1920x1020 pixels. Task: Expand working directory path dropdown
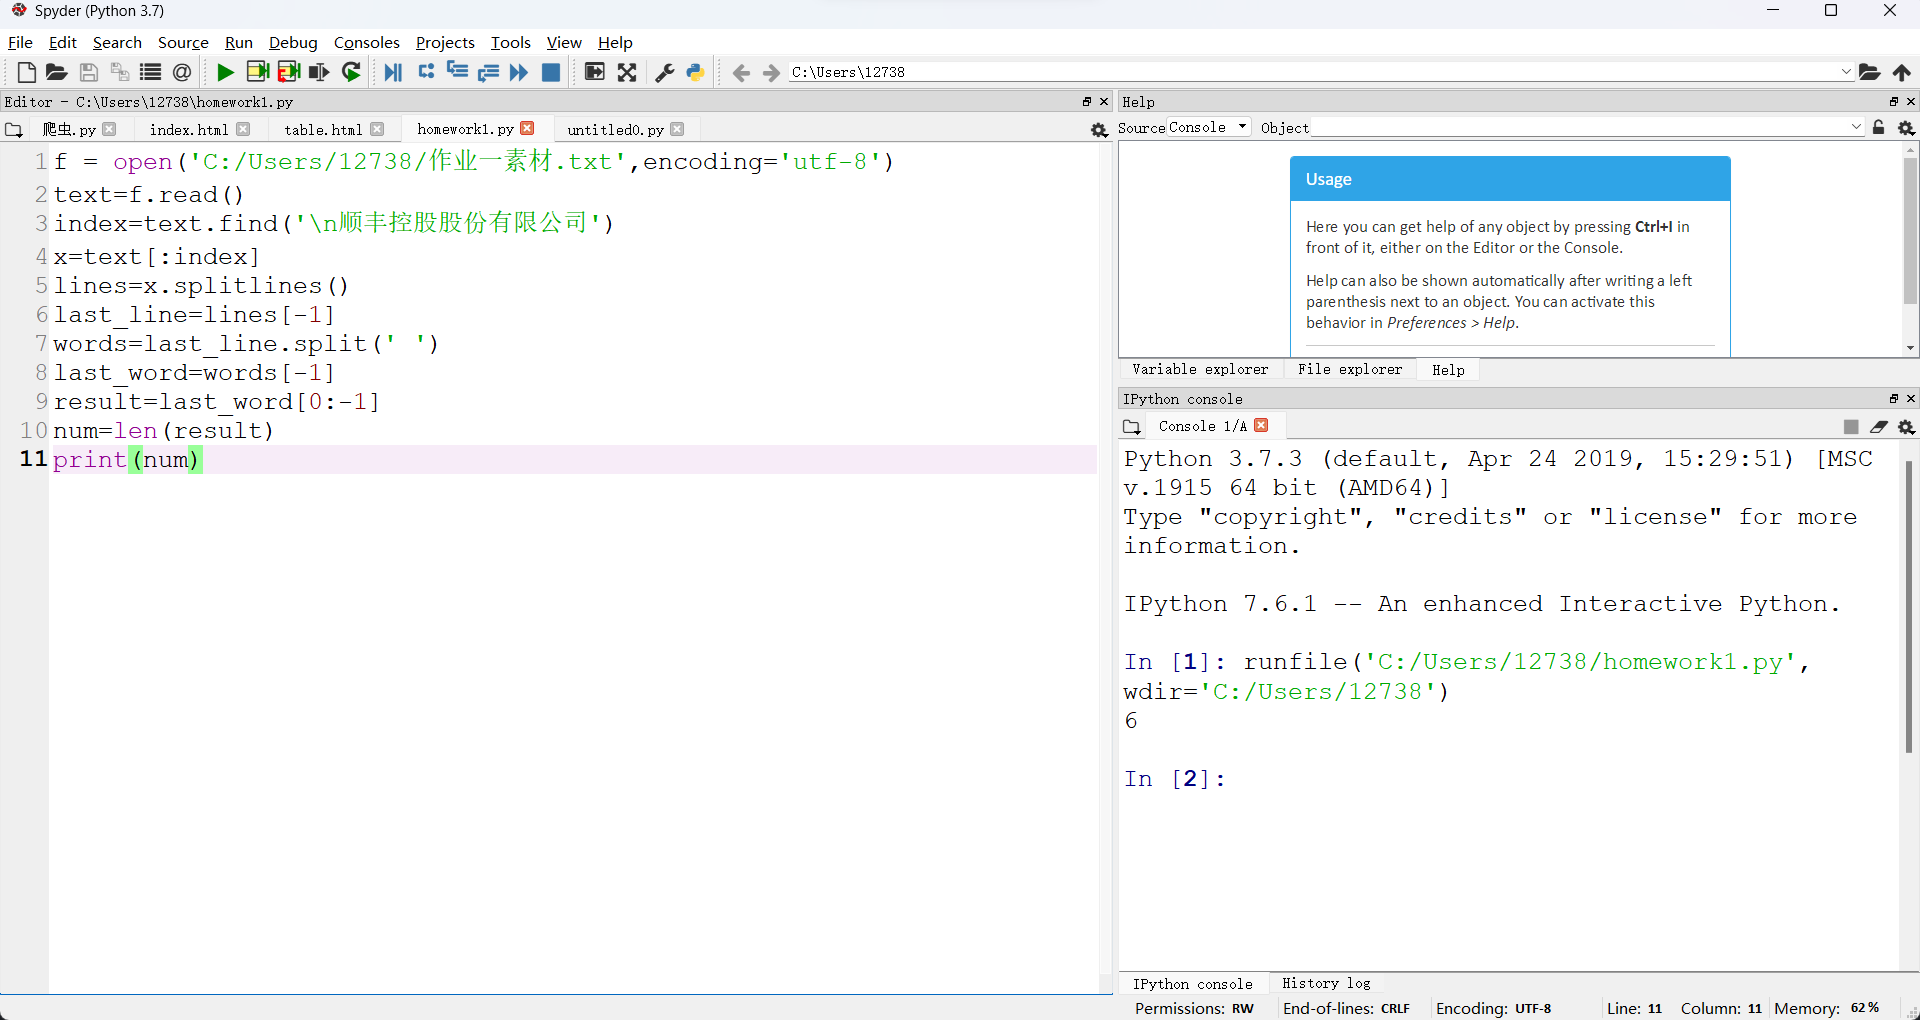[x=1846, y=72]
